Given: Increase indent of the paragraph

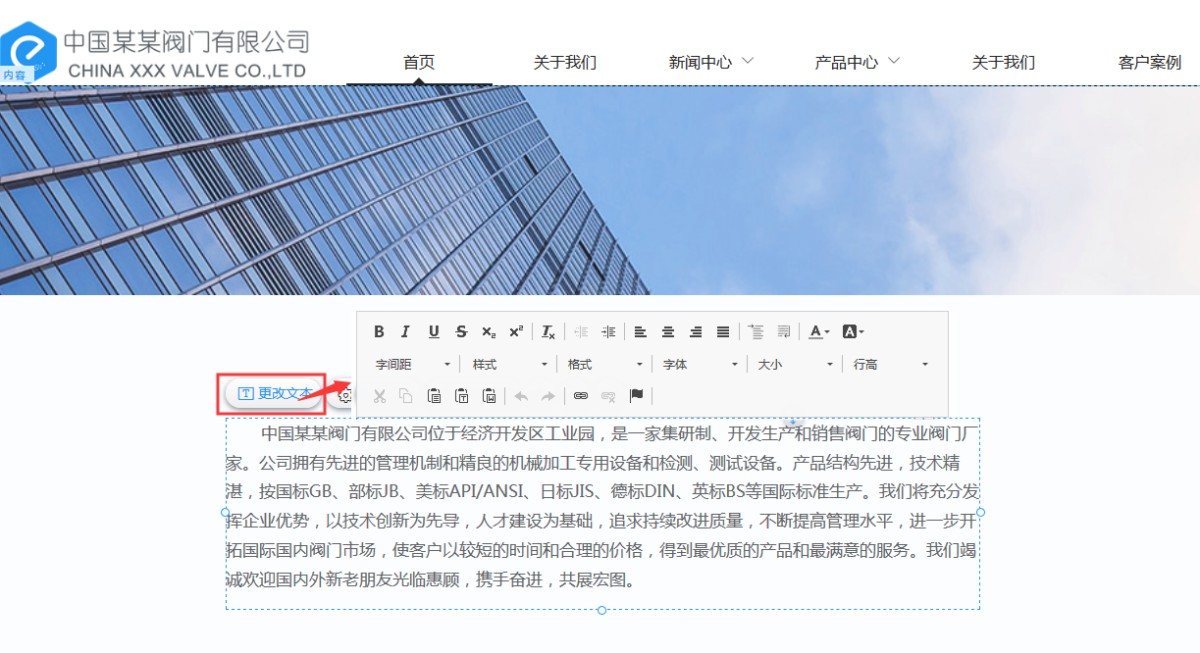Looking at the screenshot, I should tap(608, 332).
